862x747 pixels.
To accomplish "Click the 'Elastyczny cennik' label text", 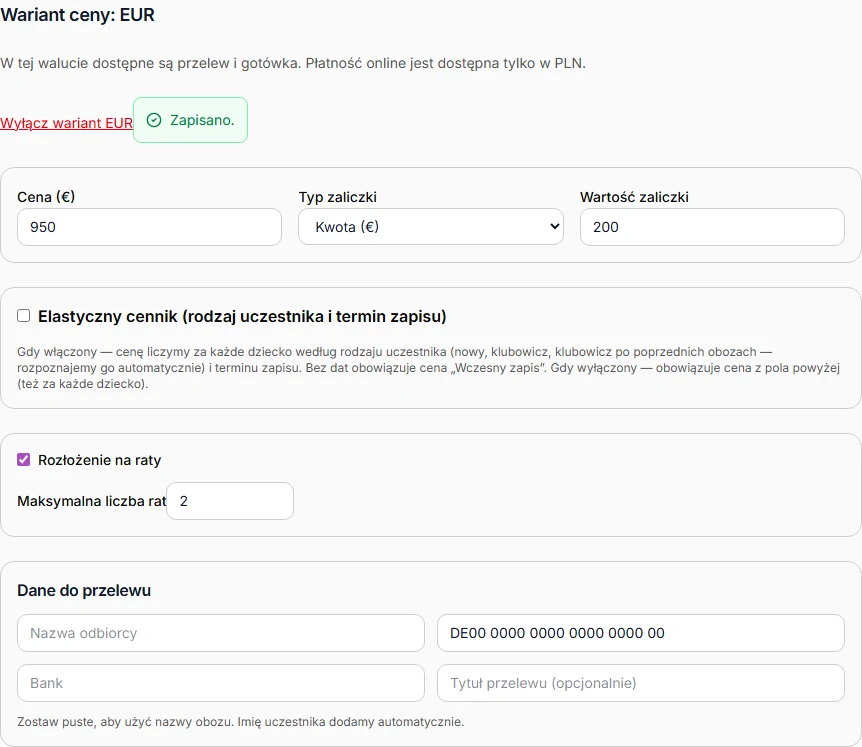I will 242,317.
